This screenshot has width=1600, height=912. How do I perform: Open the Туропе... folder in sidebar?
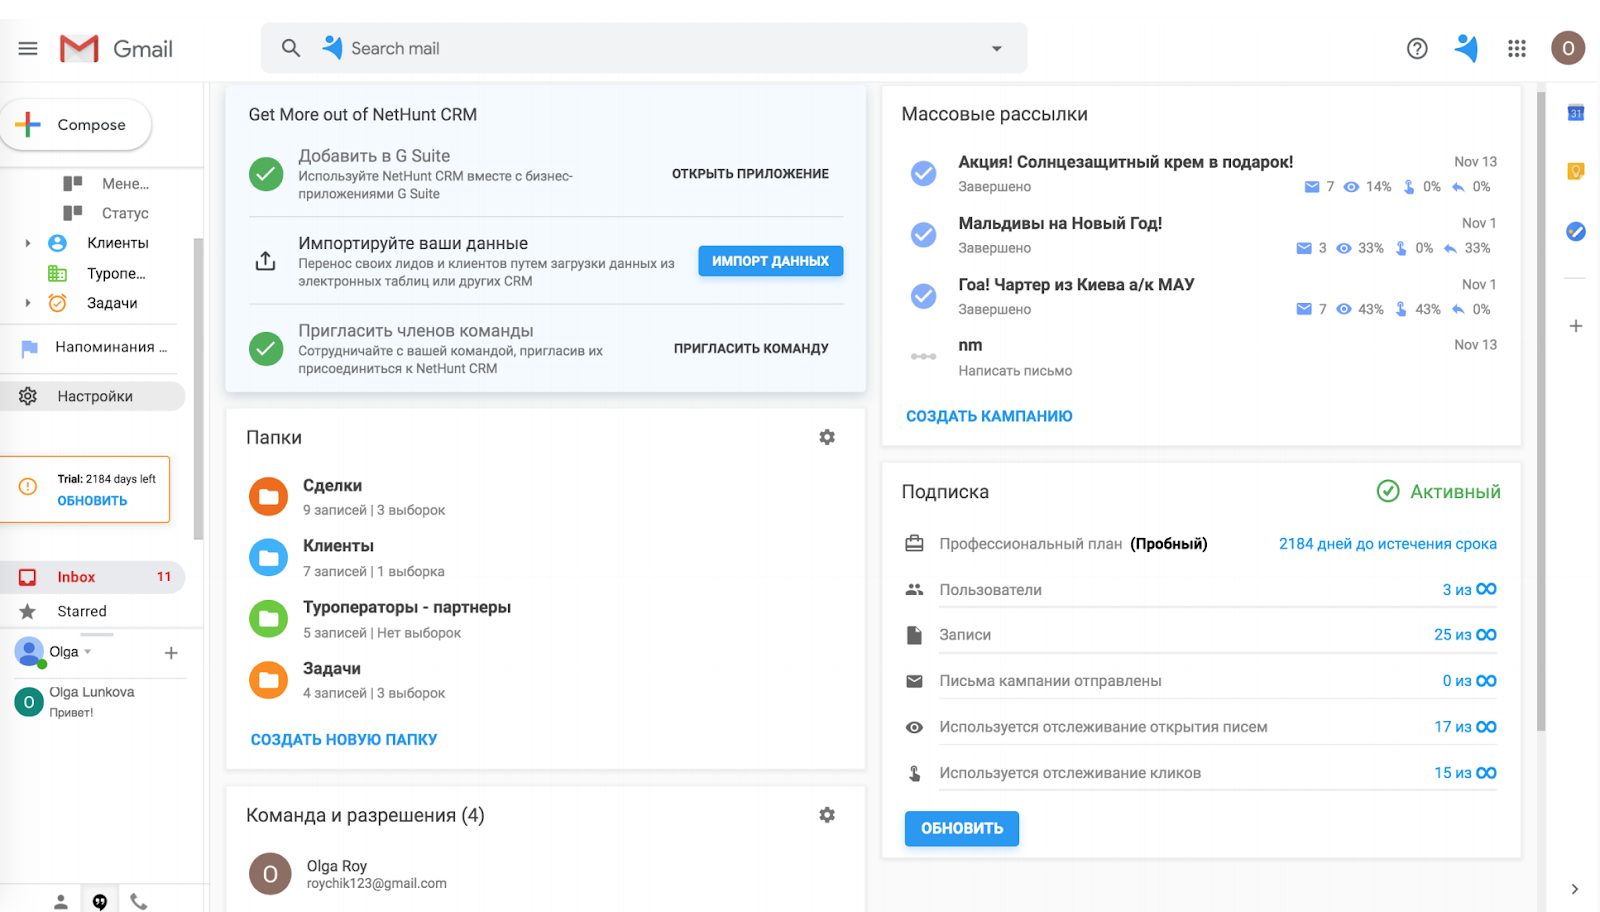point(116,273)
